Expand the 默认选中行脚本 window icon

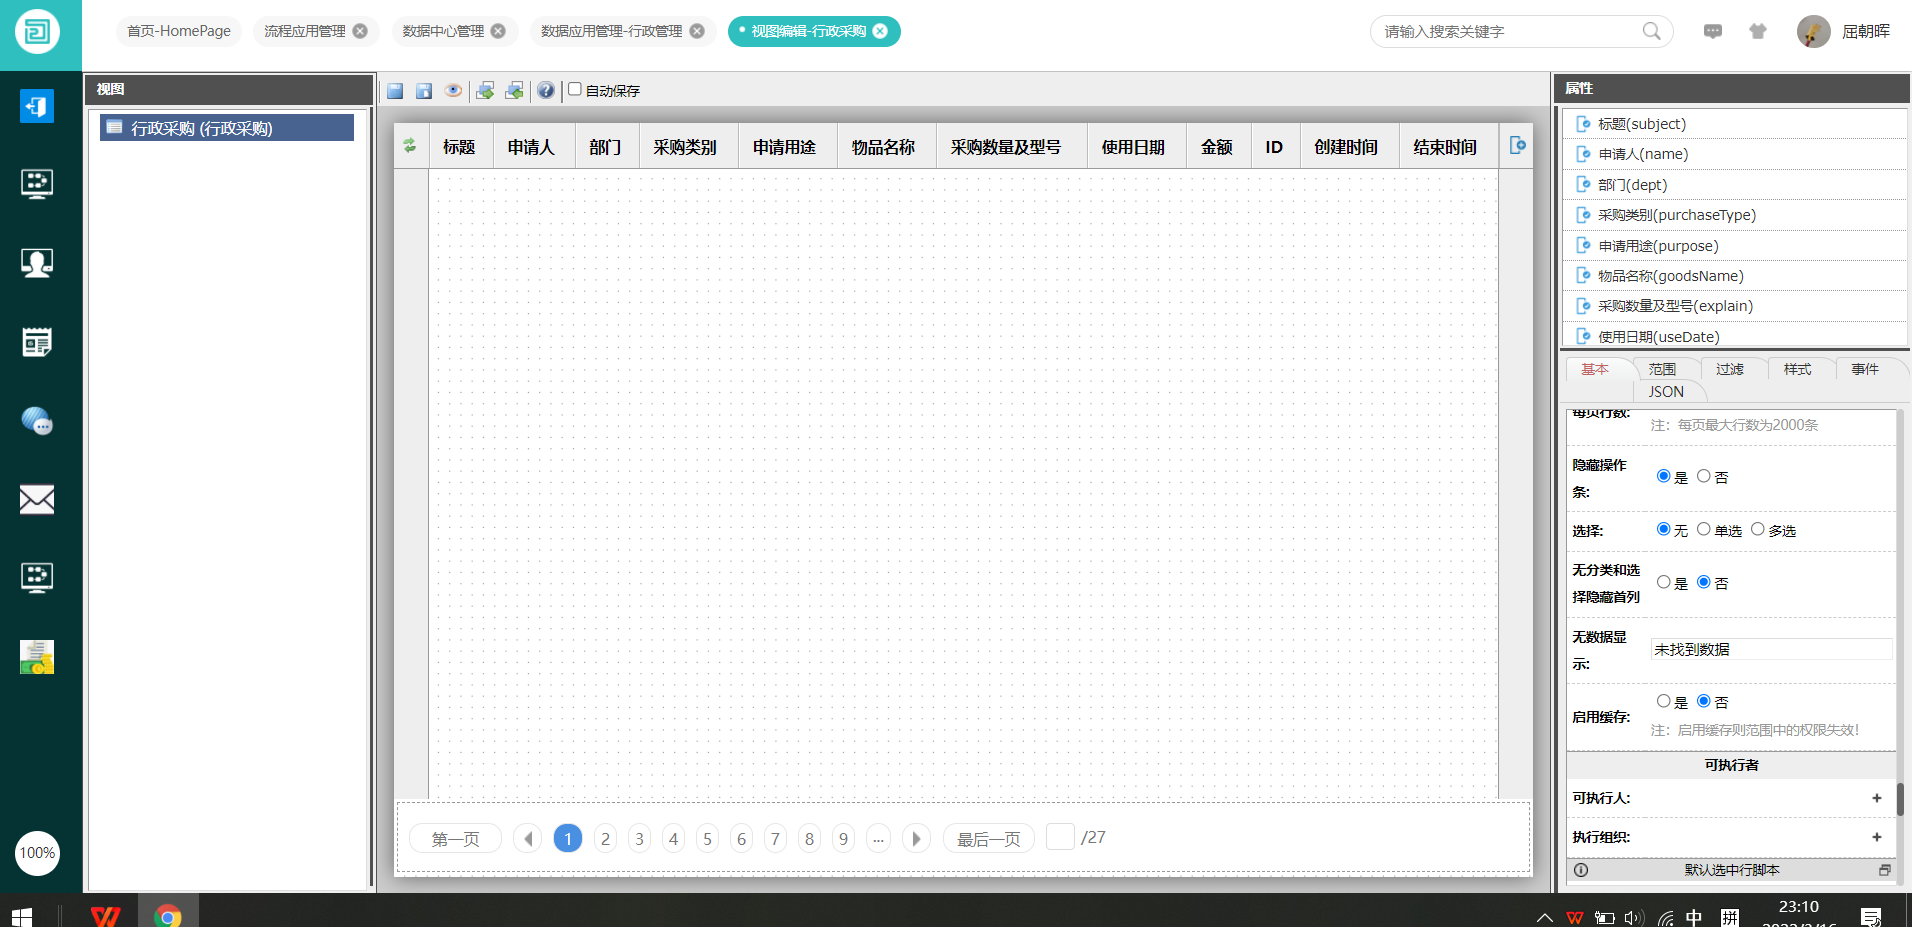point(1884,870)
